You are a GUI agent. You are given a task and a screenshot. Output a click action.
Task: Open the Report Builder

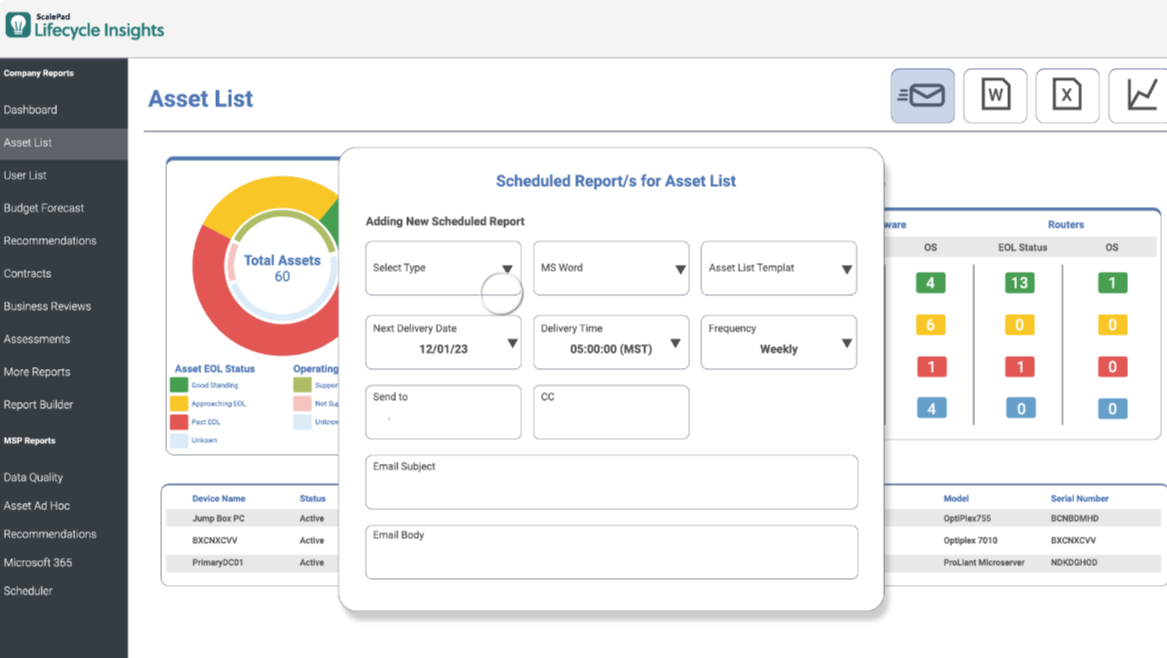point(40,404)
